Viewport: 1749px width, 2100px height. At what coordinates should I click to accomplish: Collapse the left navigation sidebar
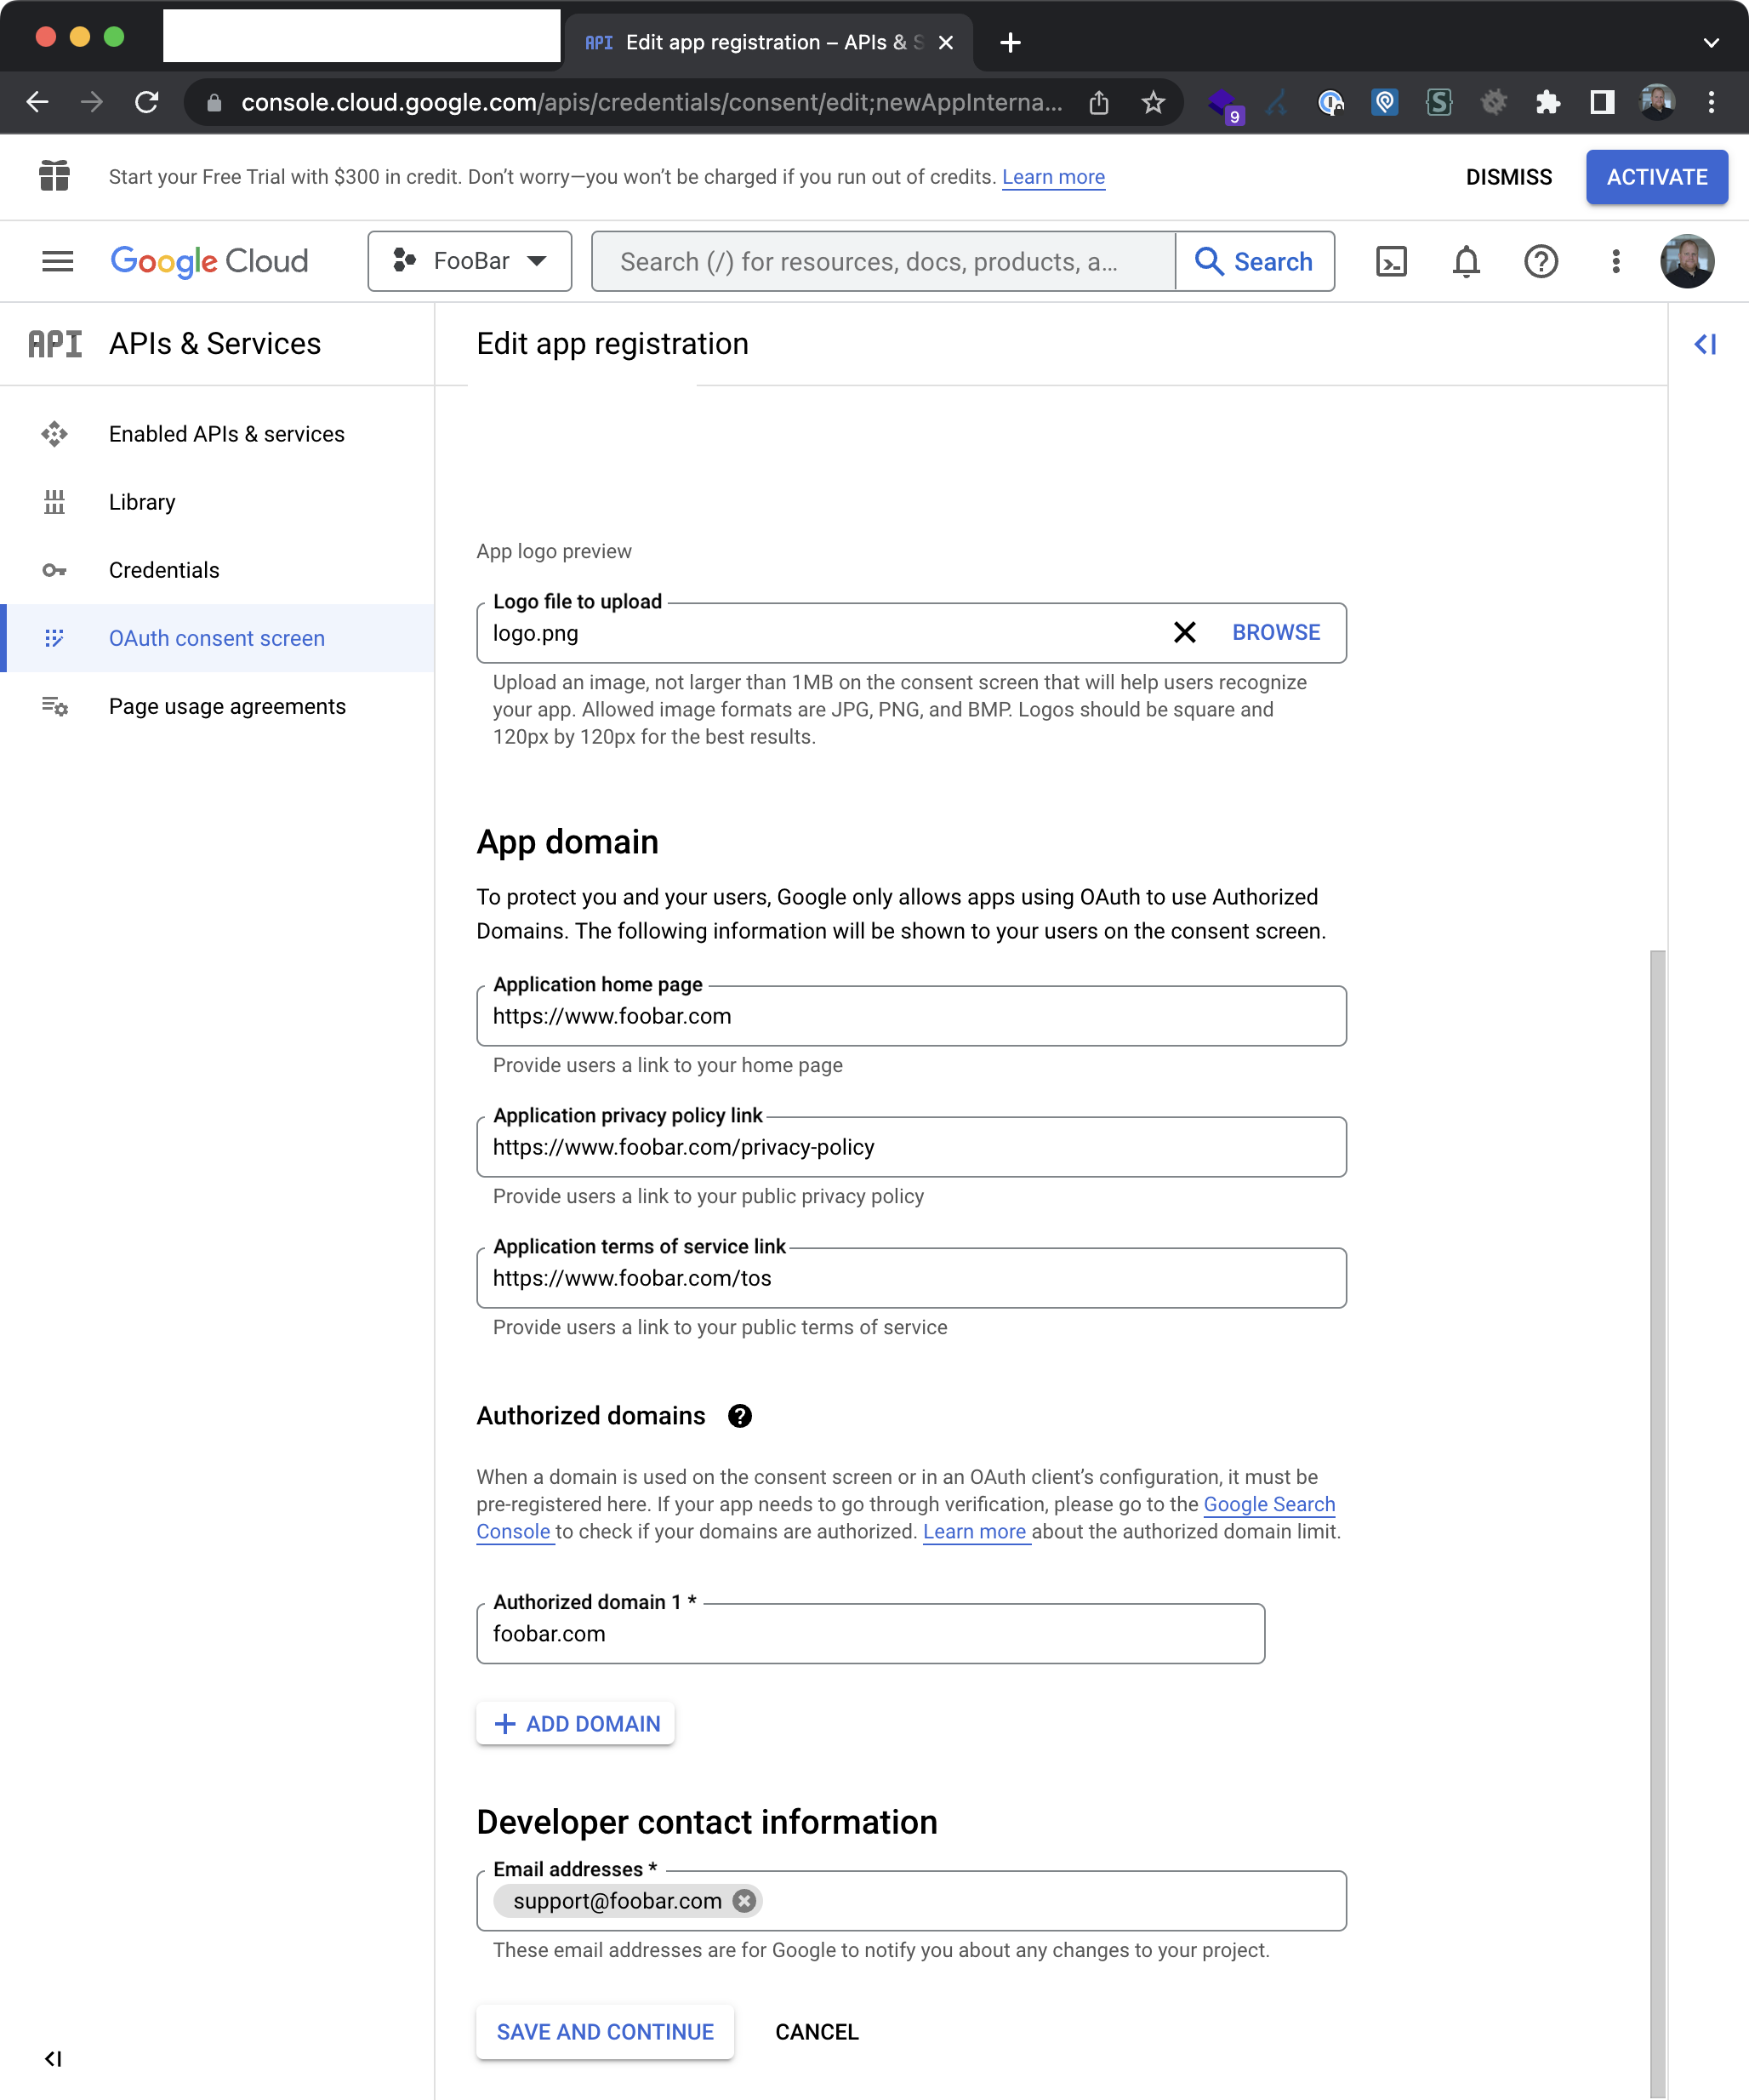tap(53, 2059)
